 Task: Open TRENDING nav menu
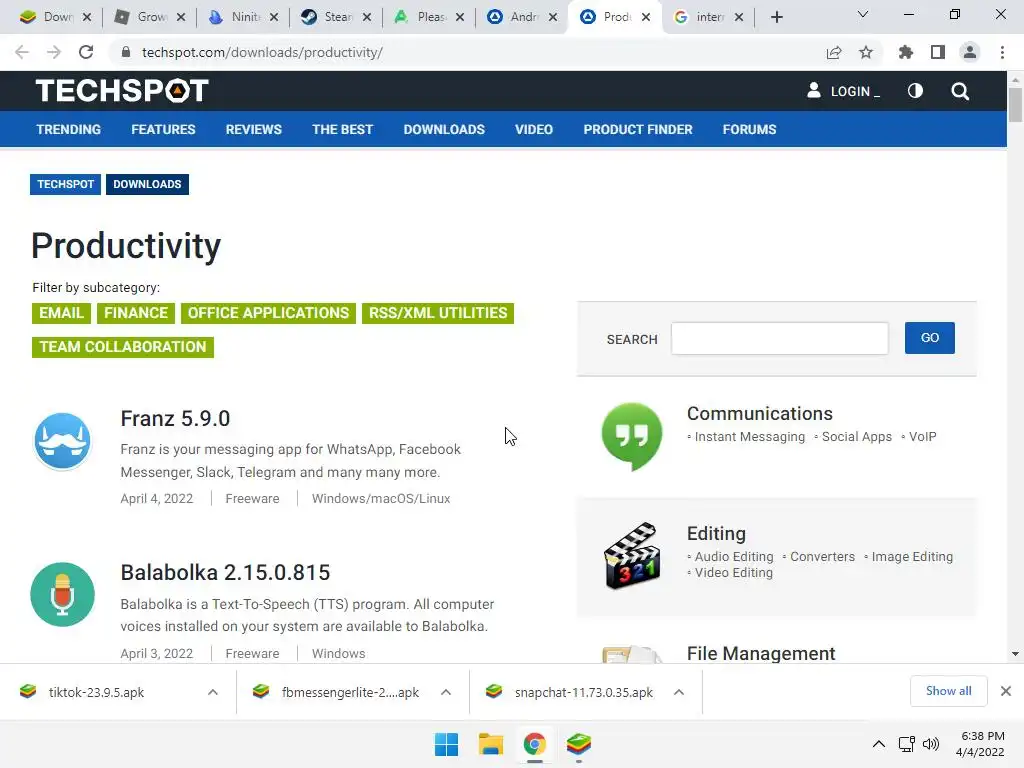pos(69,129)
